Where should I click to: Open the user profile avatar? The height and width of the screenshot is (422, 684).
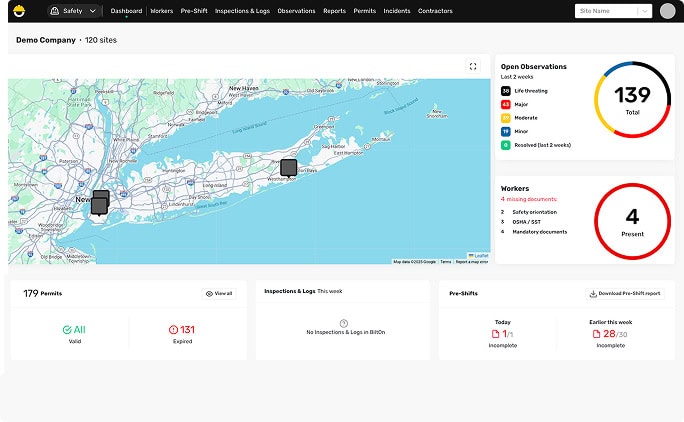[668, 11]
